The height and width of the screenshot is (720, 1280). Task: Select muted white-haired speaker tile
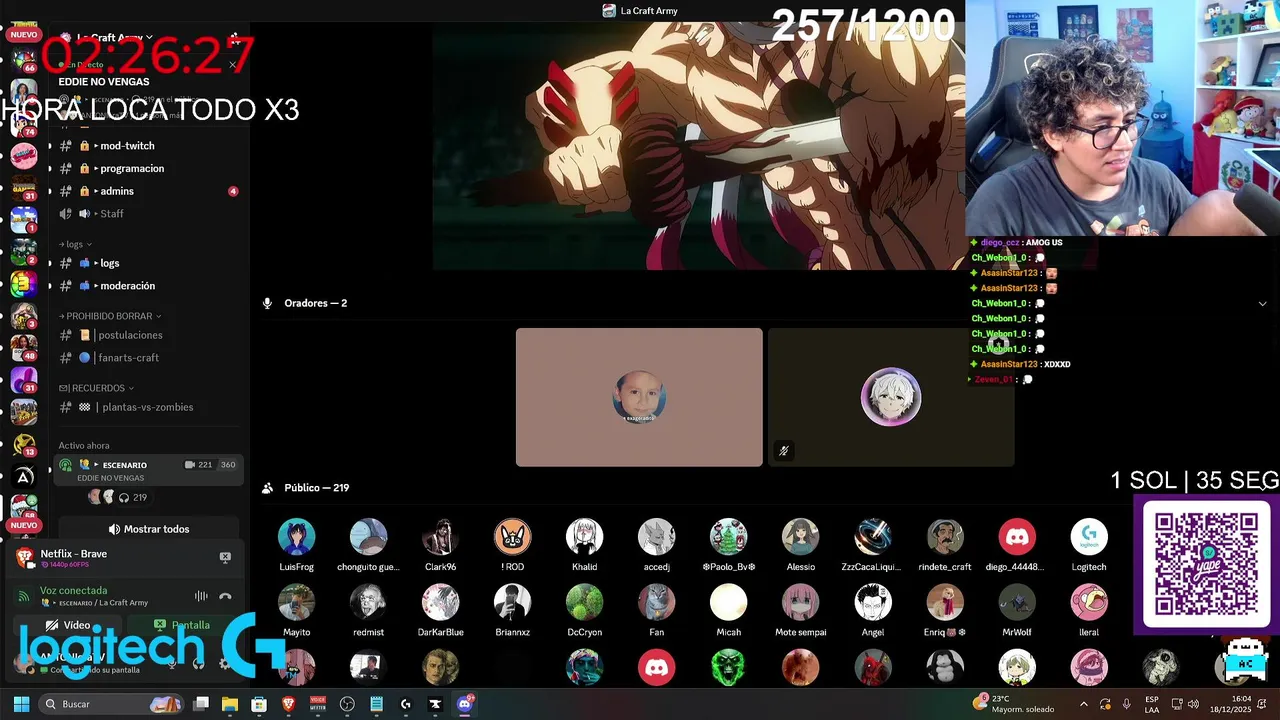pyautogui.click(x=891, y=397)
